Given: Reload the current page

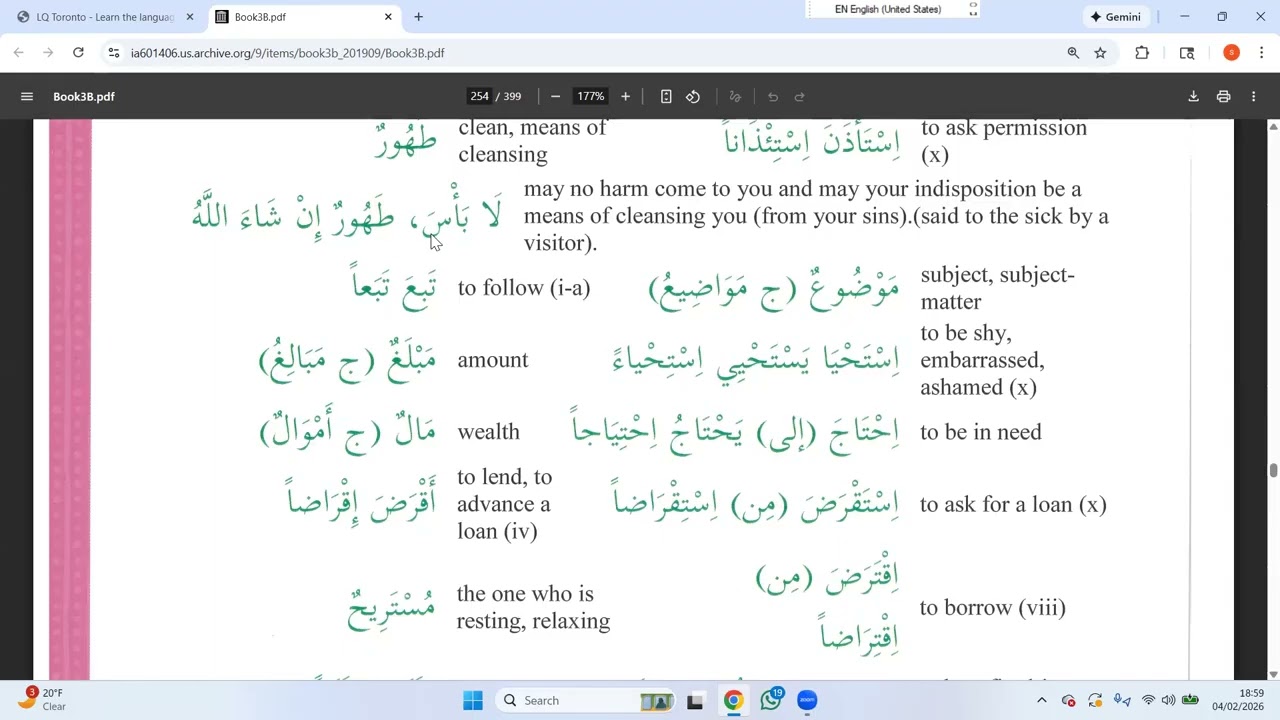Looking at the screenshot, I should pyautogui.click(x=78, y=52).
